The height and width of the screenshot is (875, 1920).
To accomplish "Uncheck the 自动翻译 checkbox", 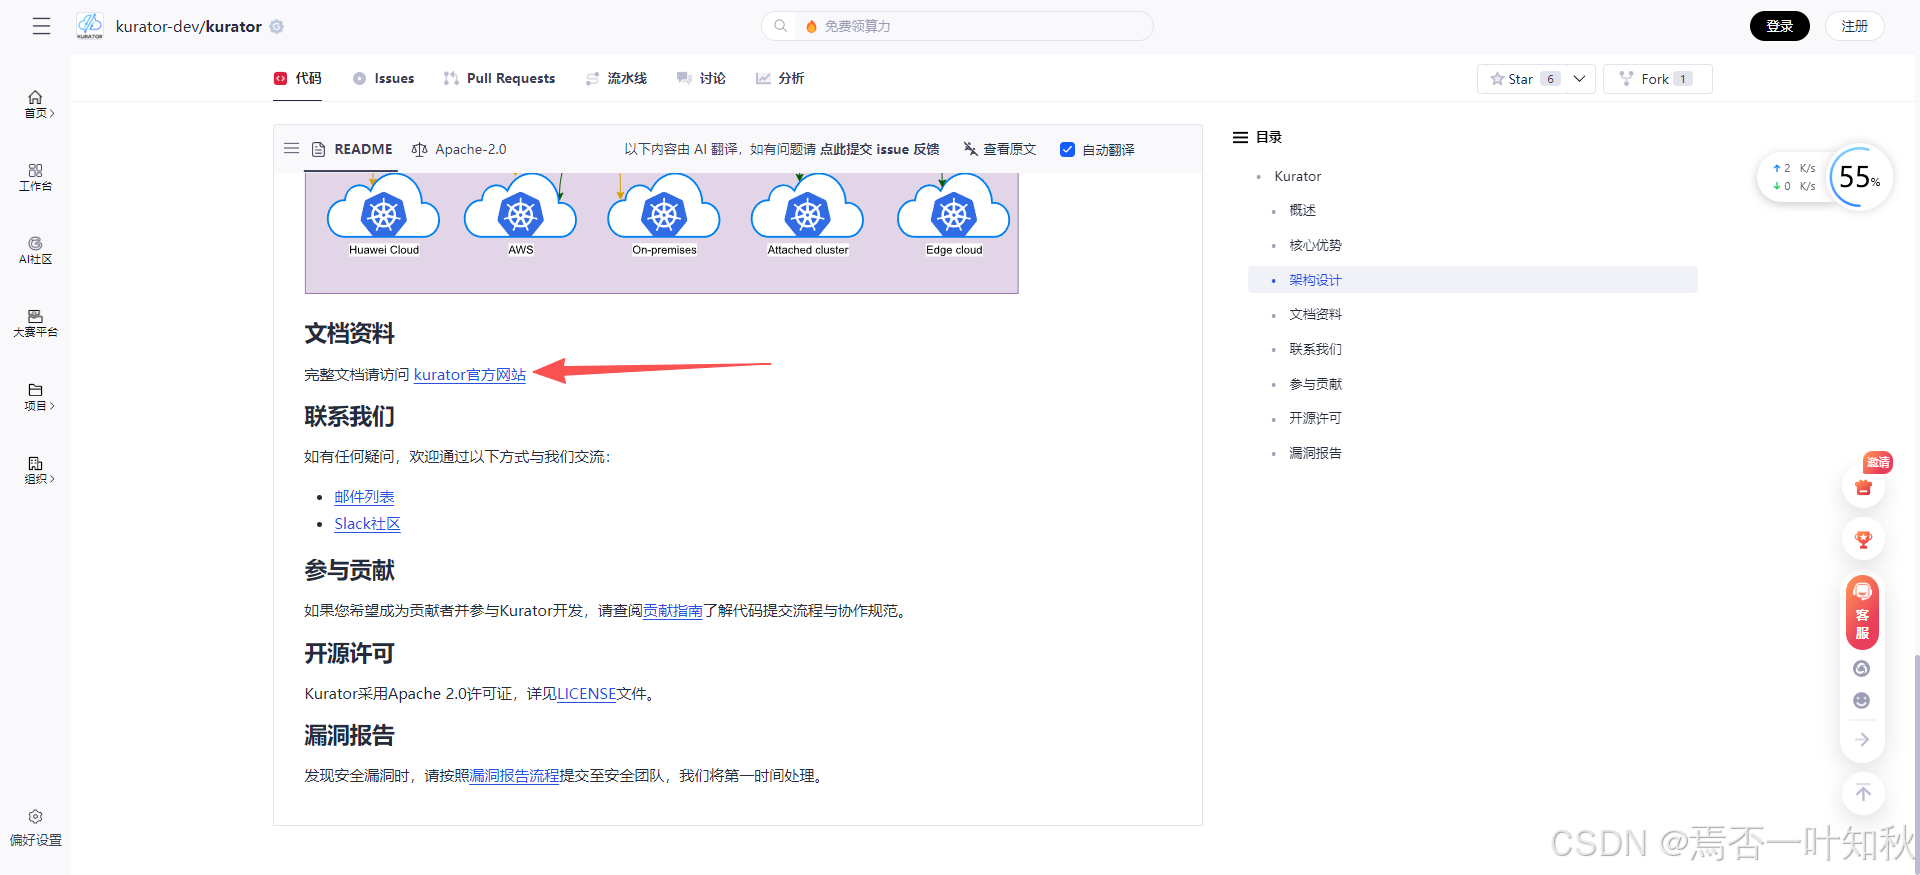I will click(1067, 149).
